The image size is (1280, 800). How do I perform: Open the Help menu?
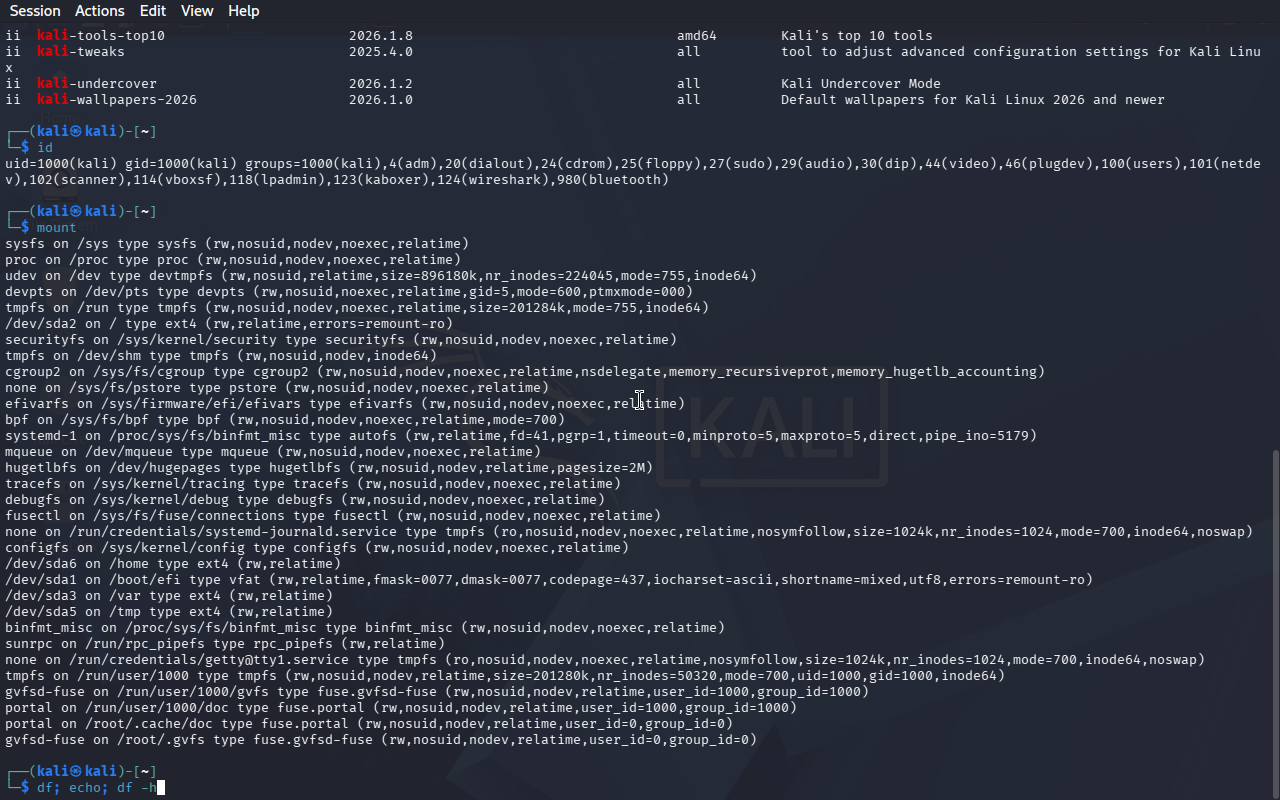click(243, 11)
